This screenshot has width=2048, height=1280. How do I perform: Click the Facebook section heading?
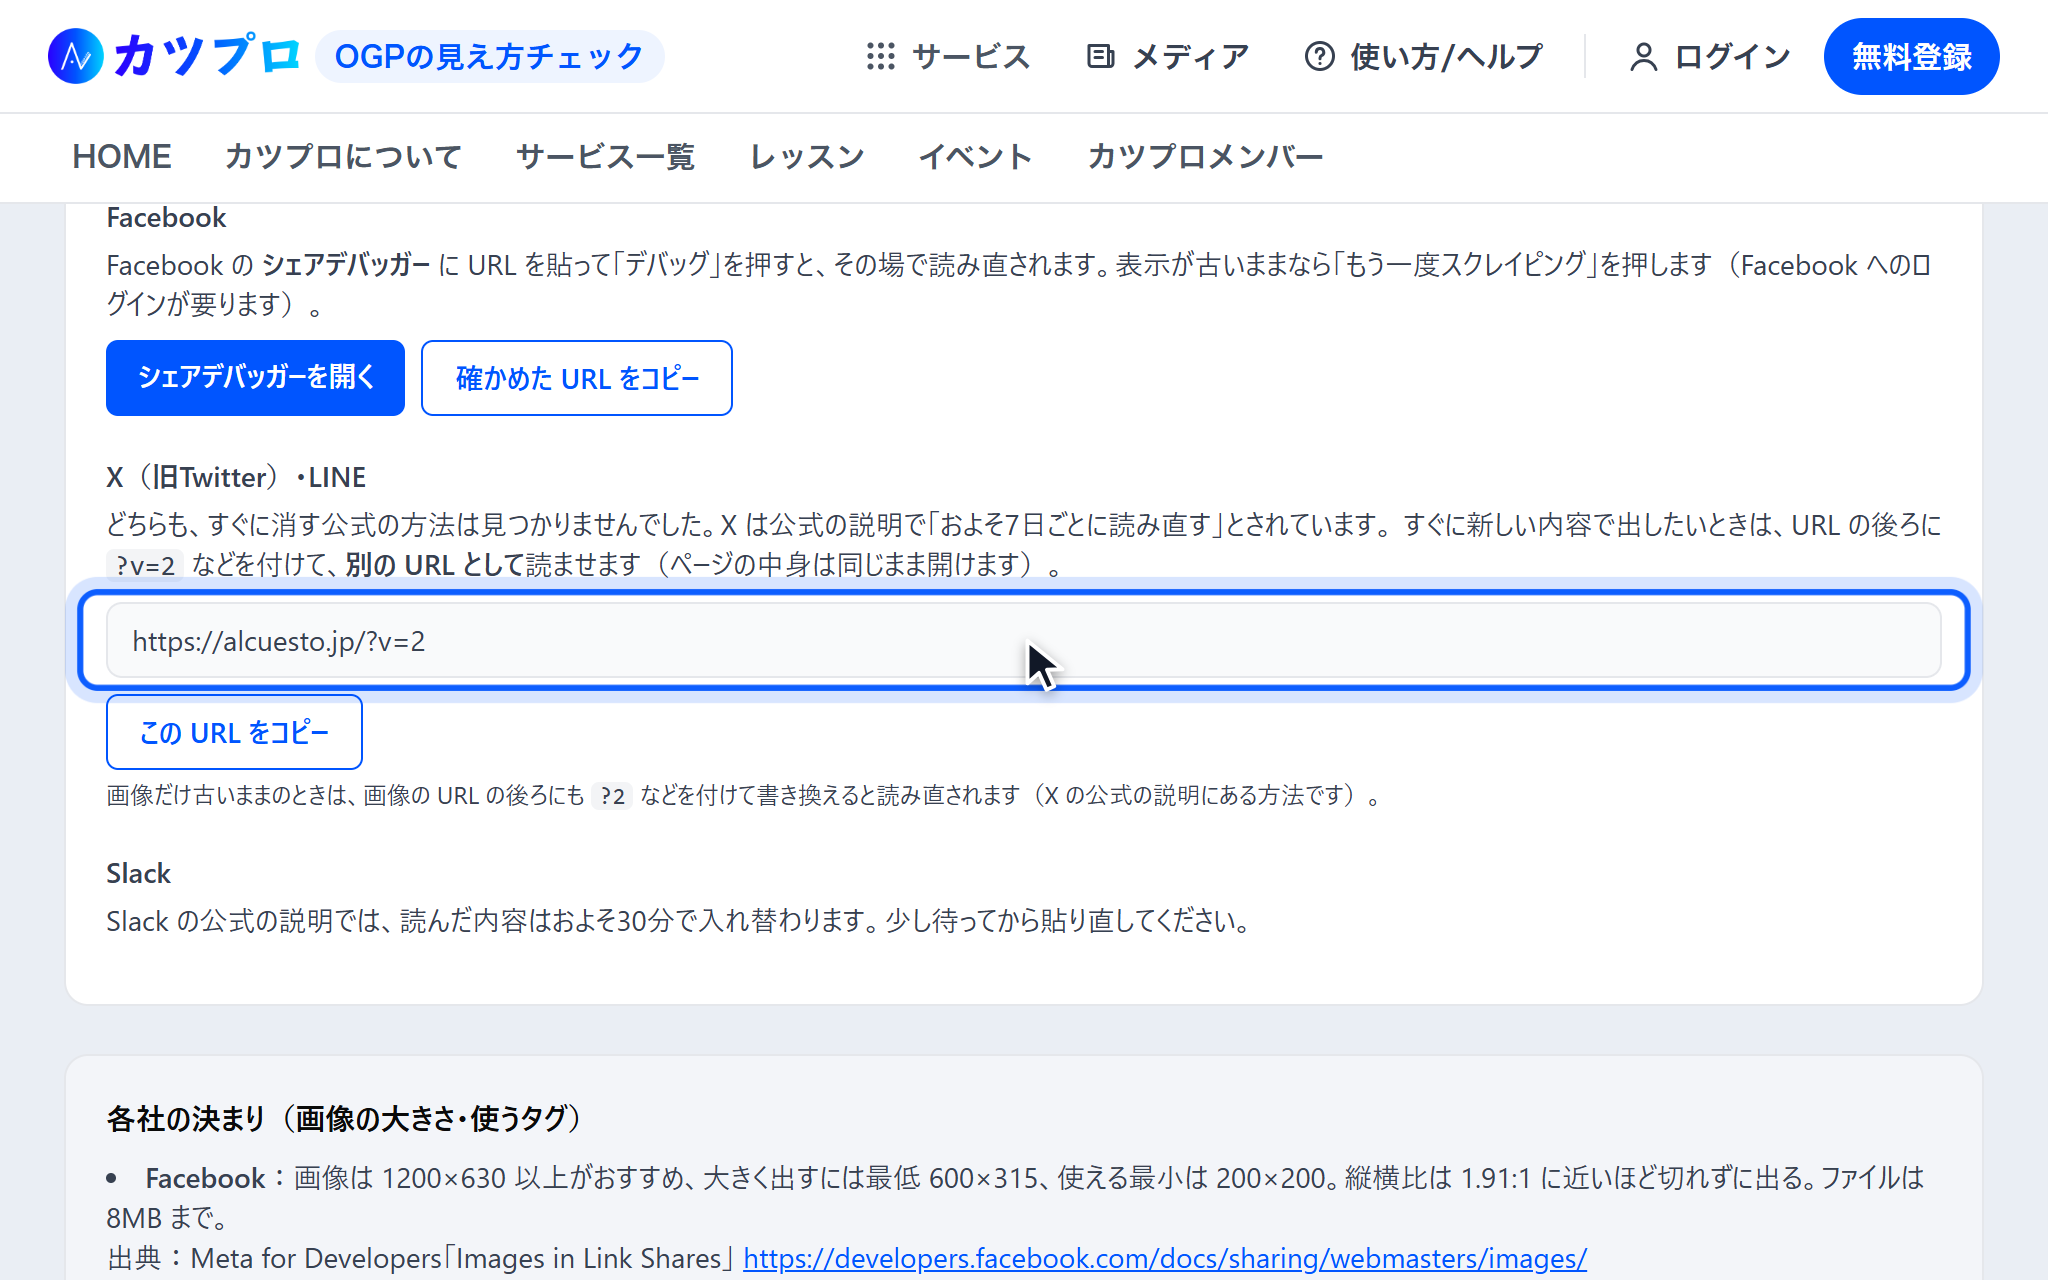coord(166,217)
